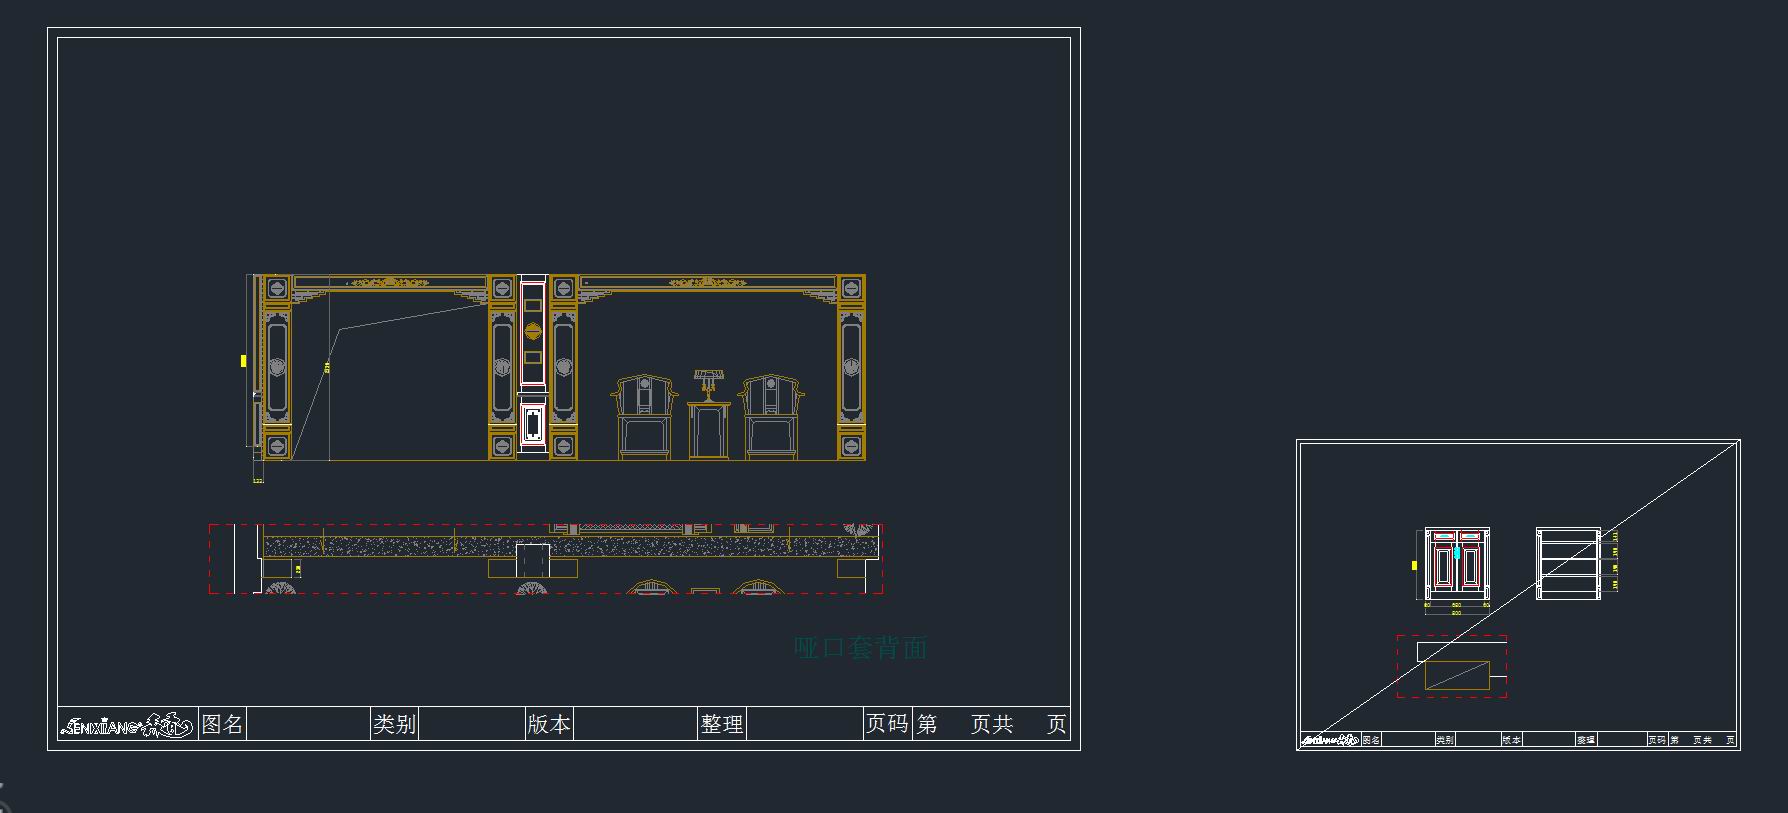Click the round gold medallion on center column
The width and height of the screenshot is (1788, 813).
click(x=533, y=331)
